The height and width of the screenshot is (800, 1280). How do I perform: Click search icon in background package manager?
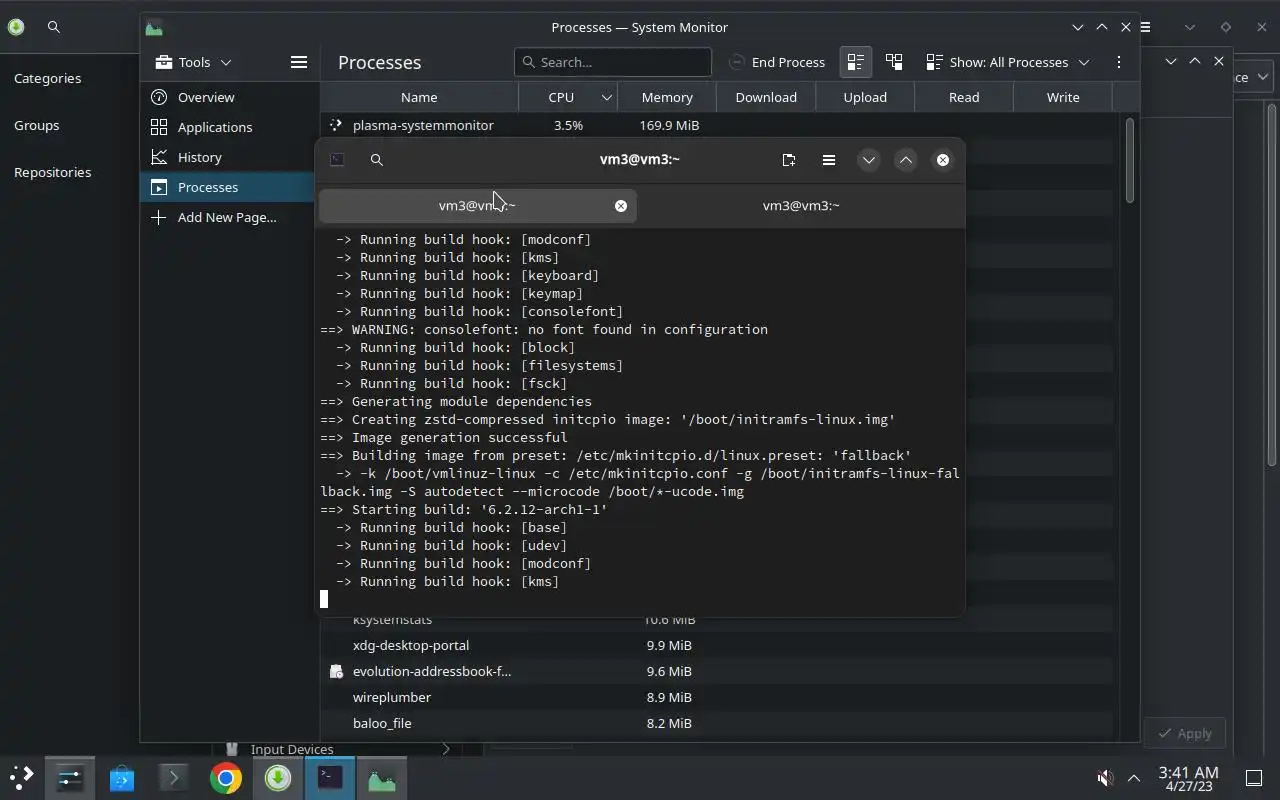click(x=54, y=27)
